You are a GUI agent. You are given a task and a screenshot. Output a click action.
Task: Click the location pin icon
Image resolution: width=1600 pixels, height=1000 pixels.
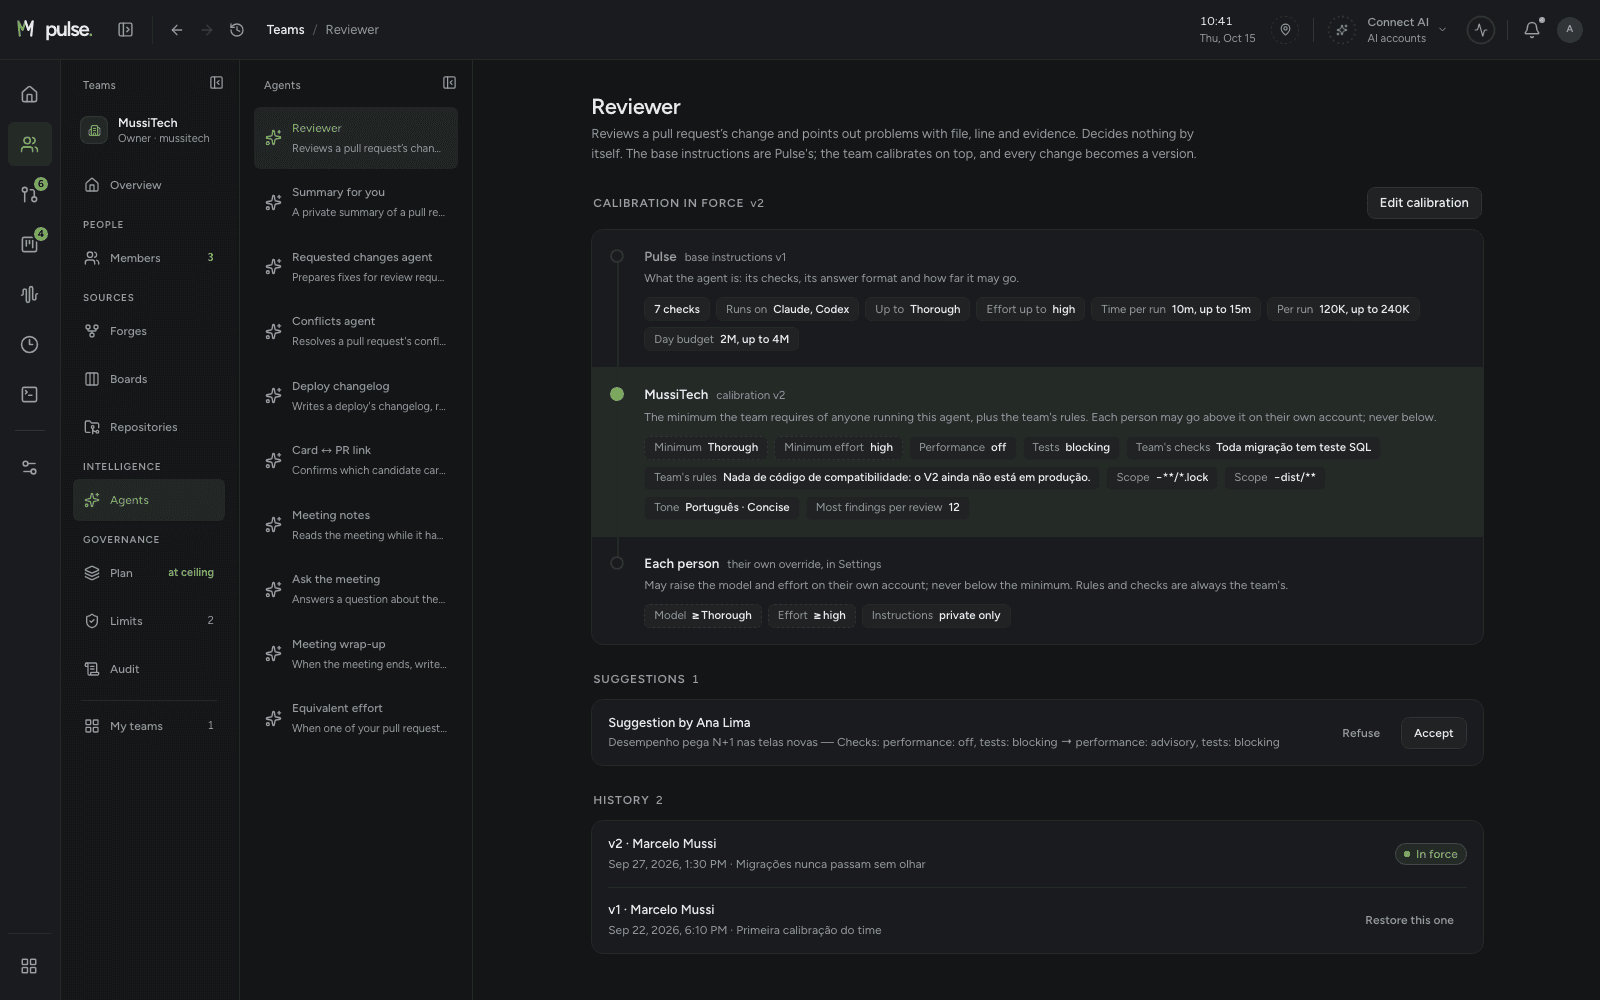(x=1285, y=30)
